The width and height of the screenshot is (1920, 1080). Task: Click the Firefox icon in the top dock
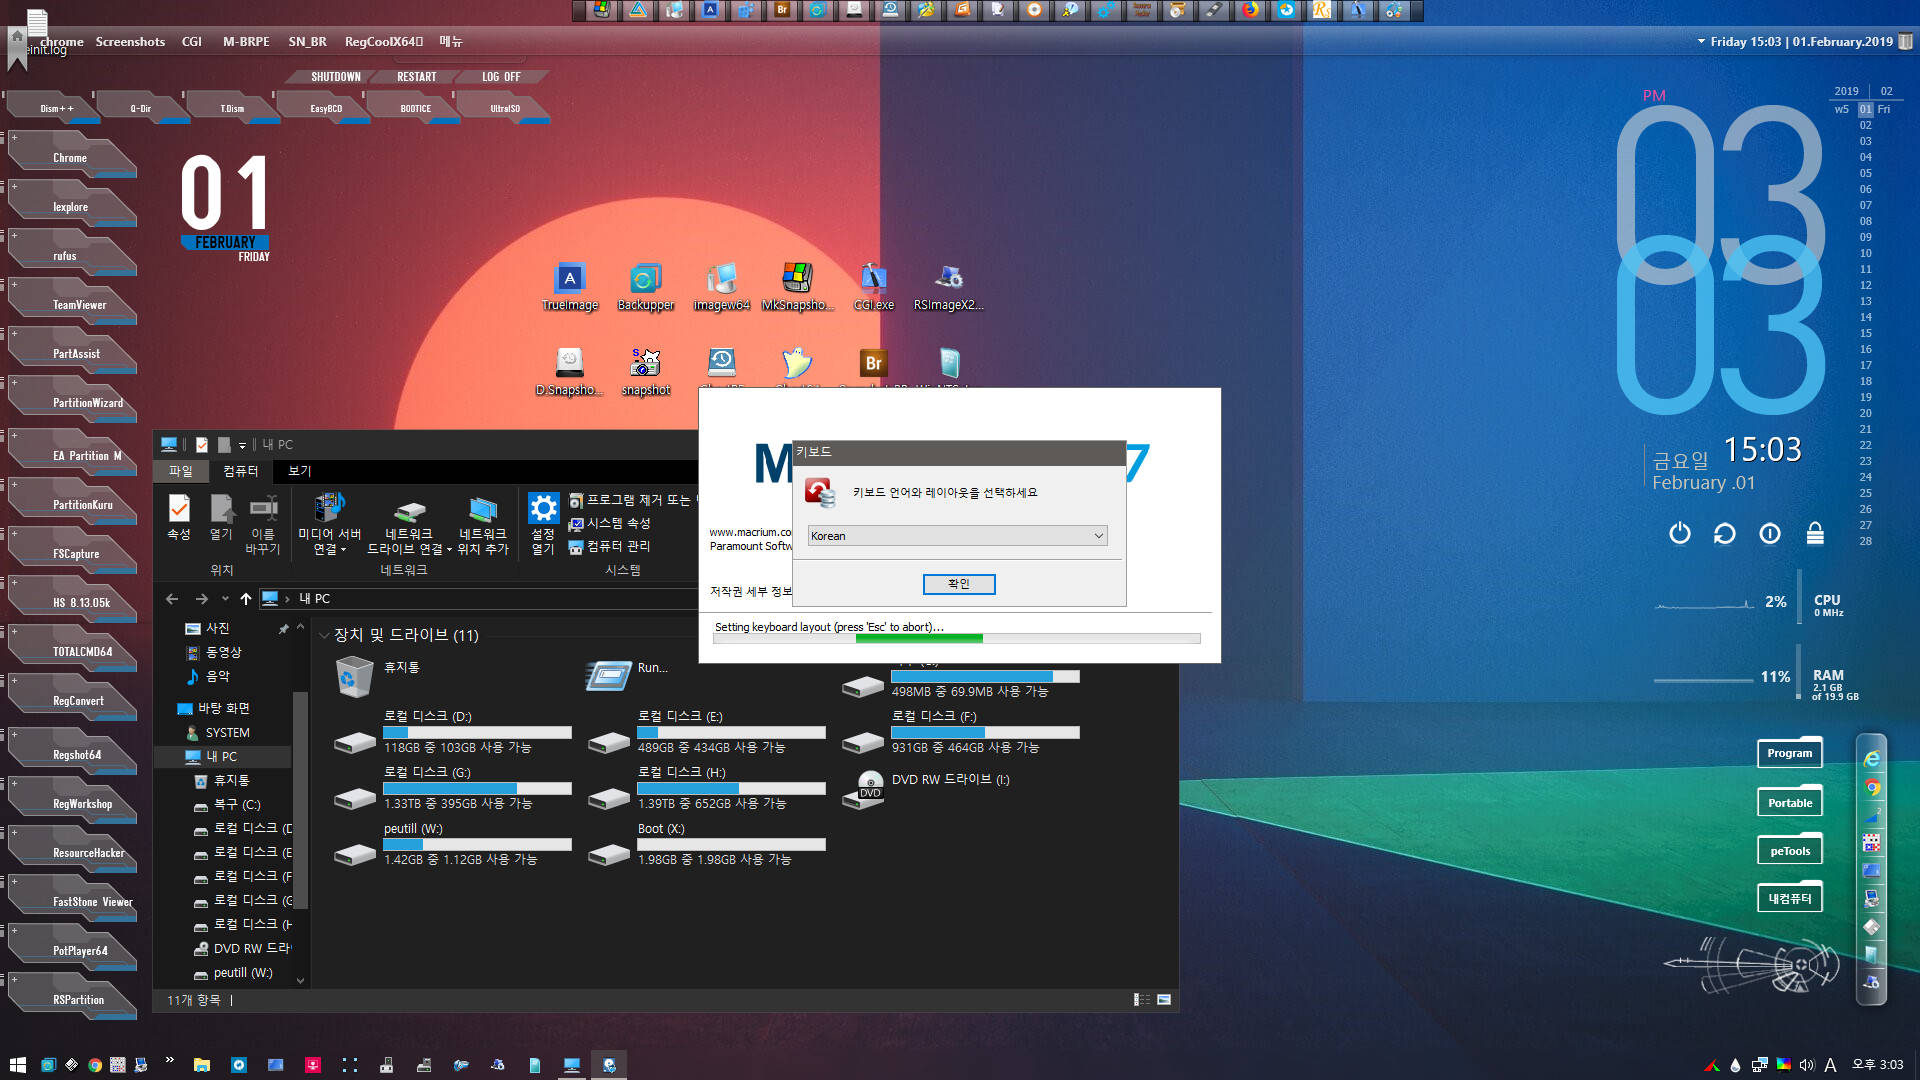(1250, 10)
